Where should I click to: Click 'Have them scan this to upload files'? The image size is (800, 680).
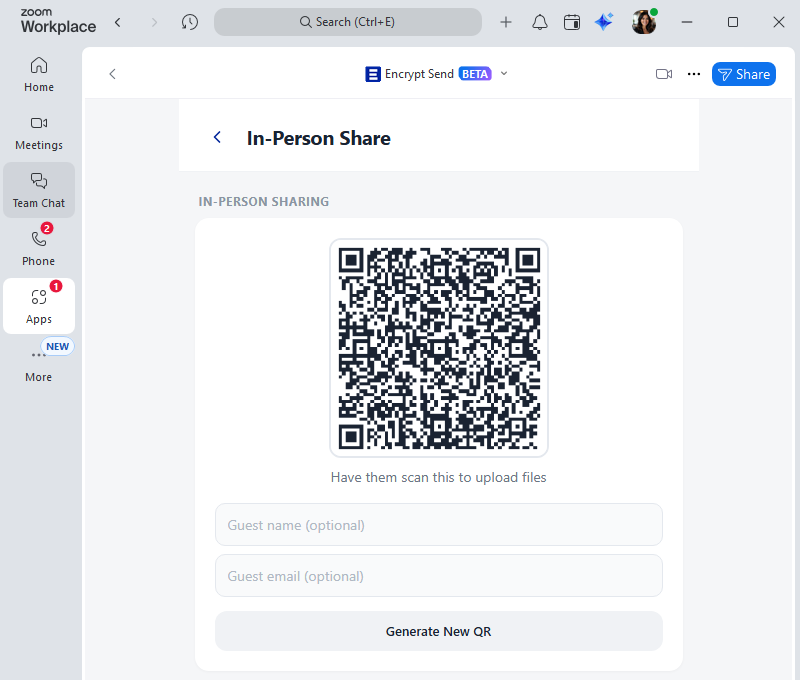(x=439, y=477)
